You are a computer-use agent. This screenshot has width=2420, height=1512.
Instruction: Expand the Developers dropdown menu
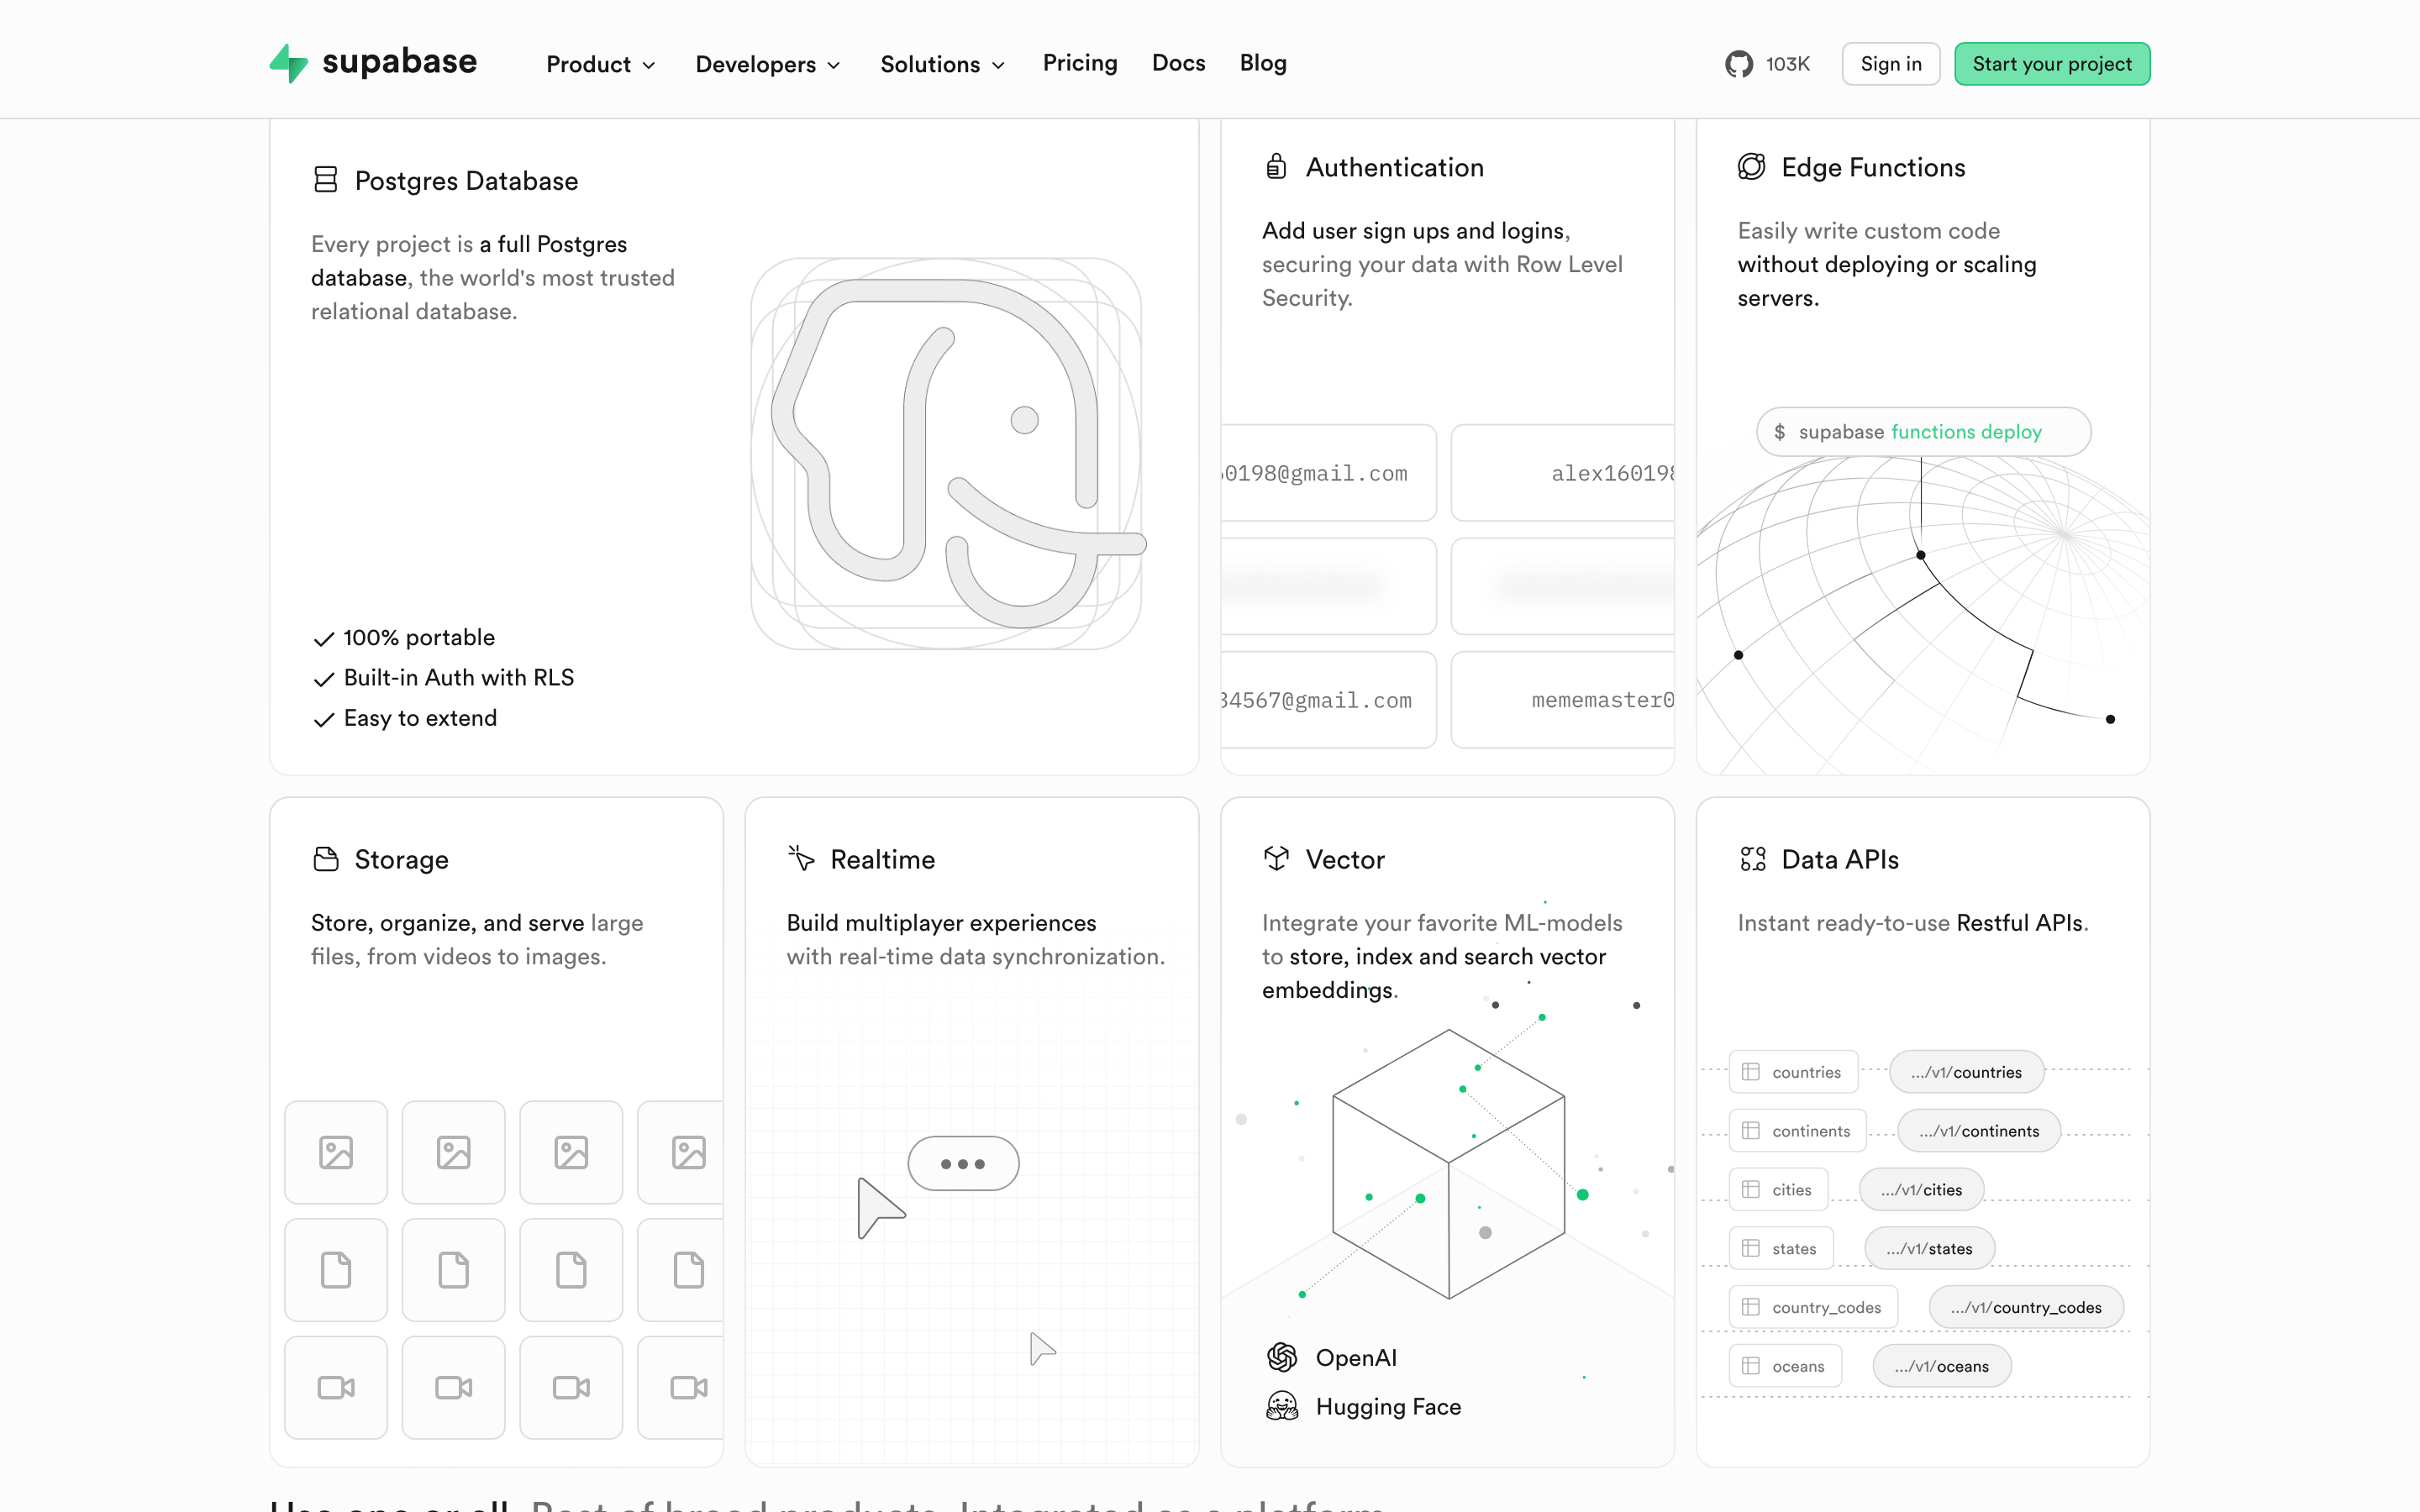(x=768, y=64)
